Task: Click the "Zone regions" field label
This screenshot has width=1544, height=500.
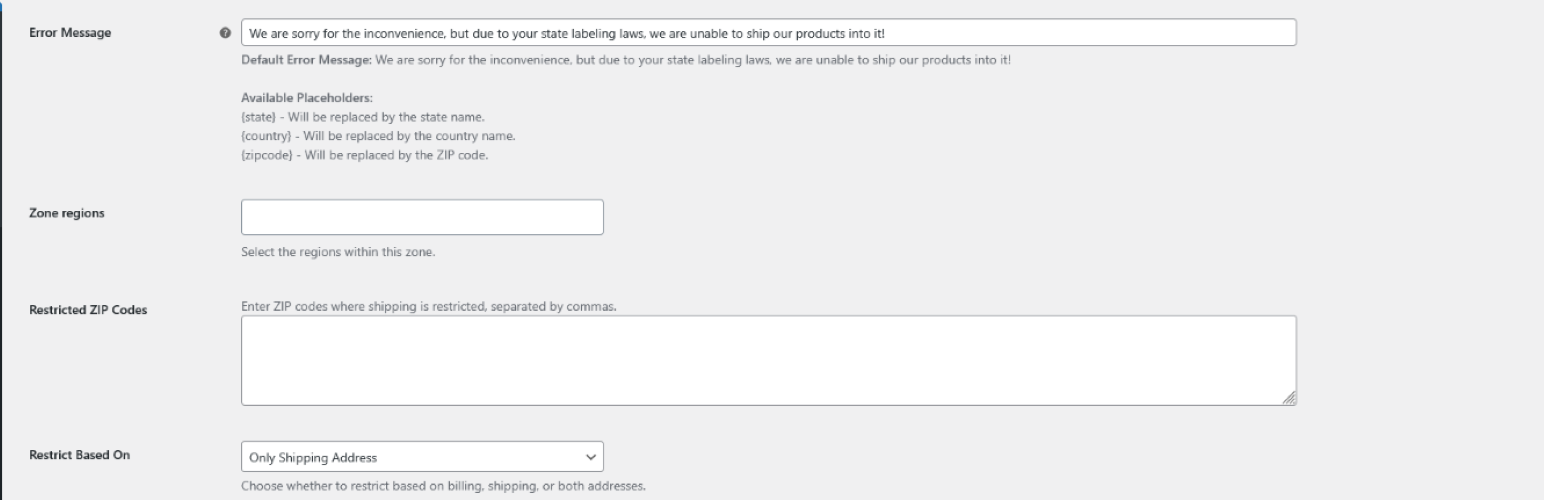Action: click(67, 213)
